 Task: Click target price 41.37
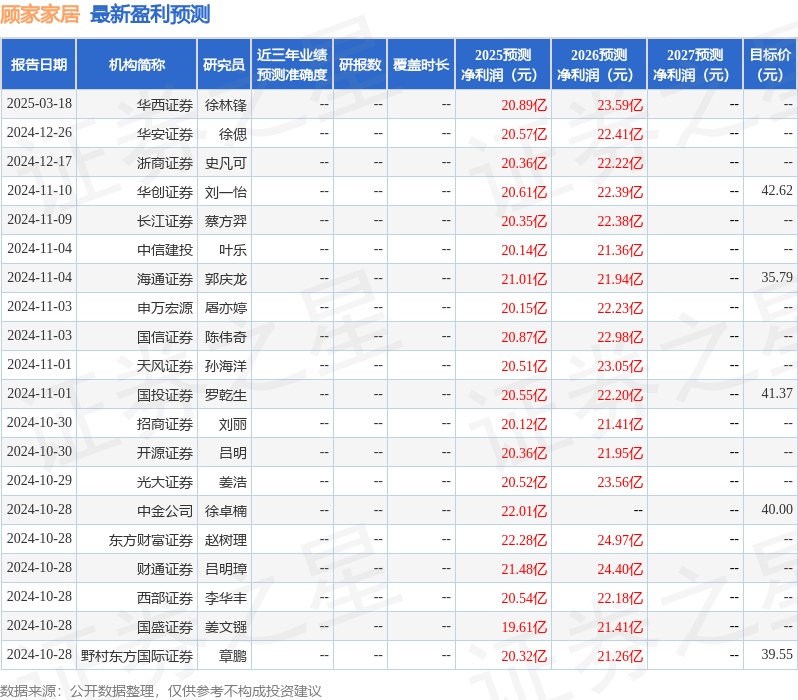pos(777,394)
